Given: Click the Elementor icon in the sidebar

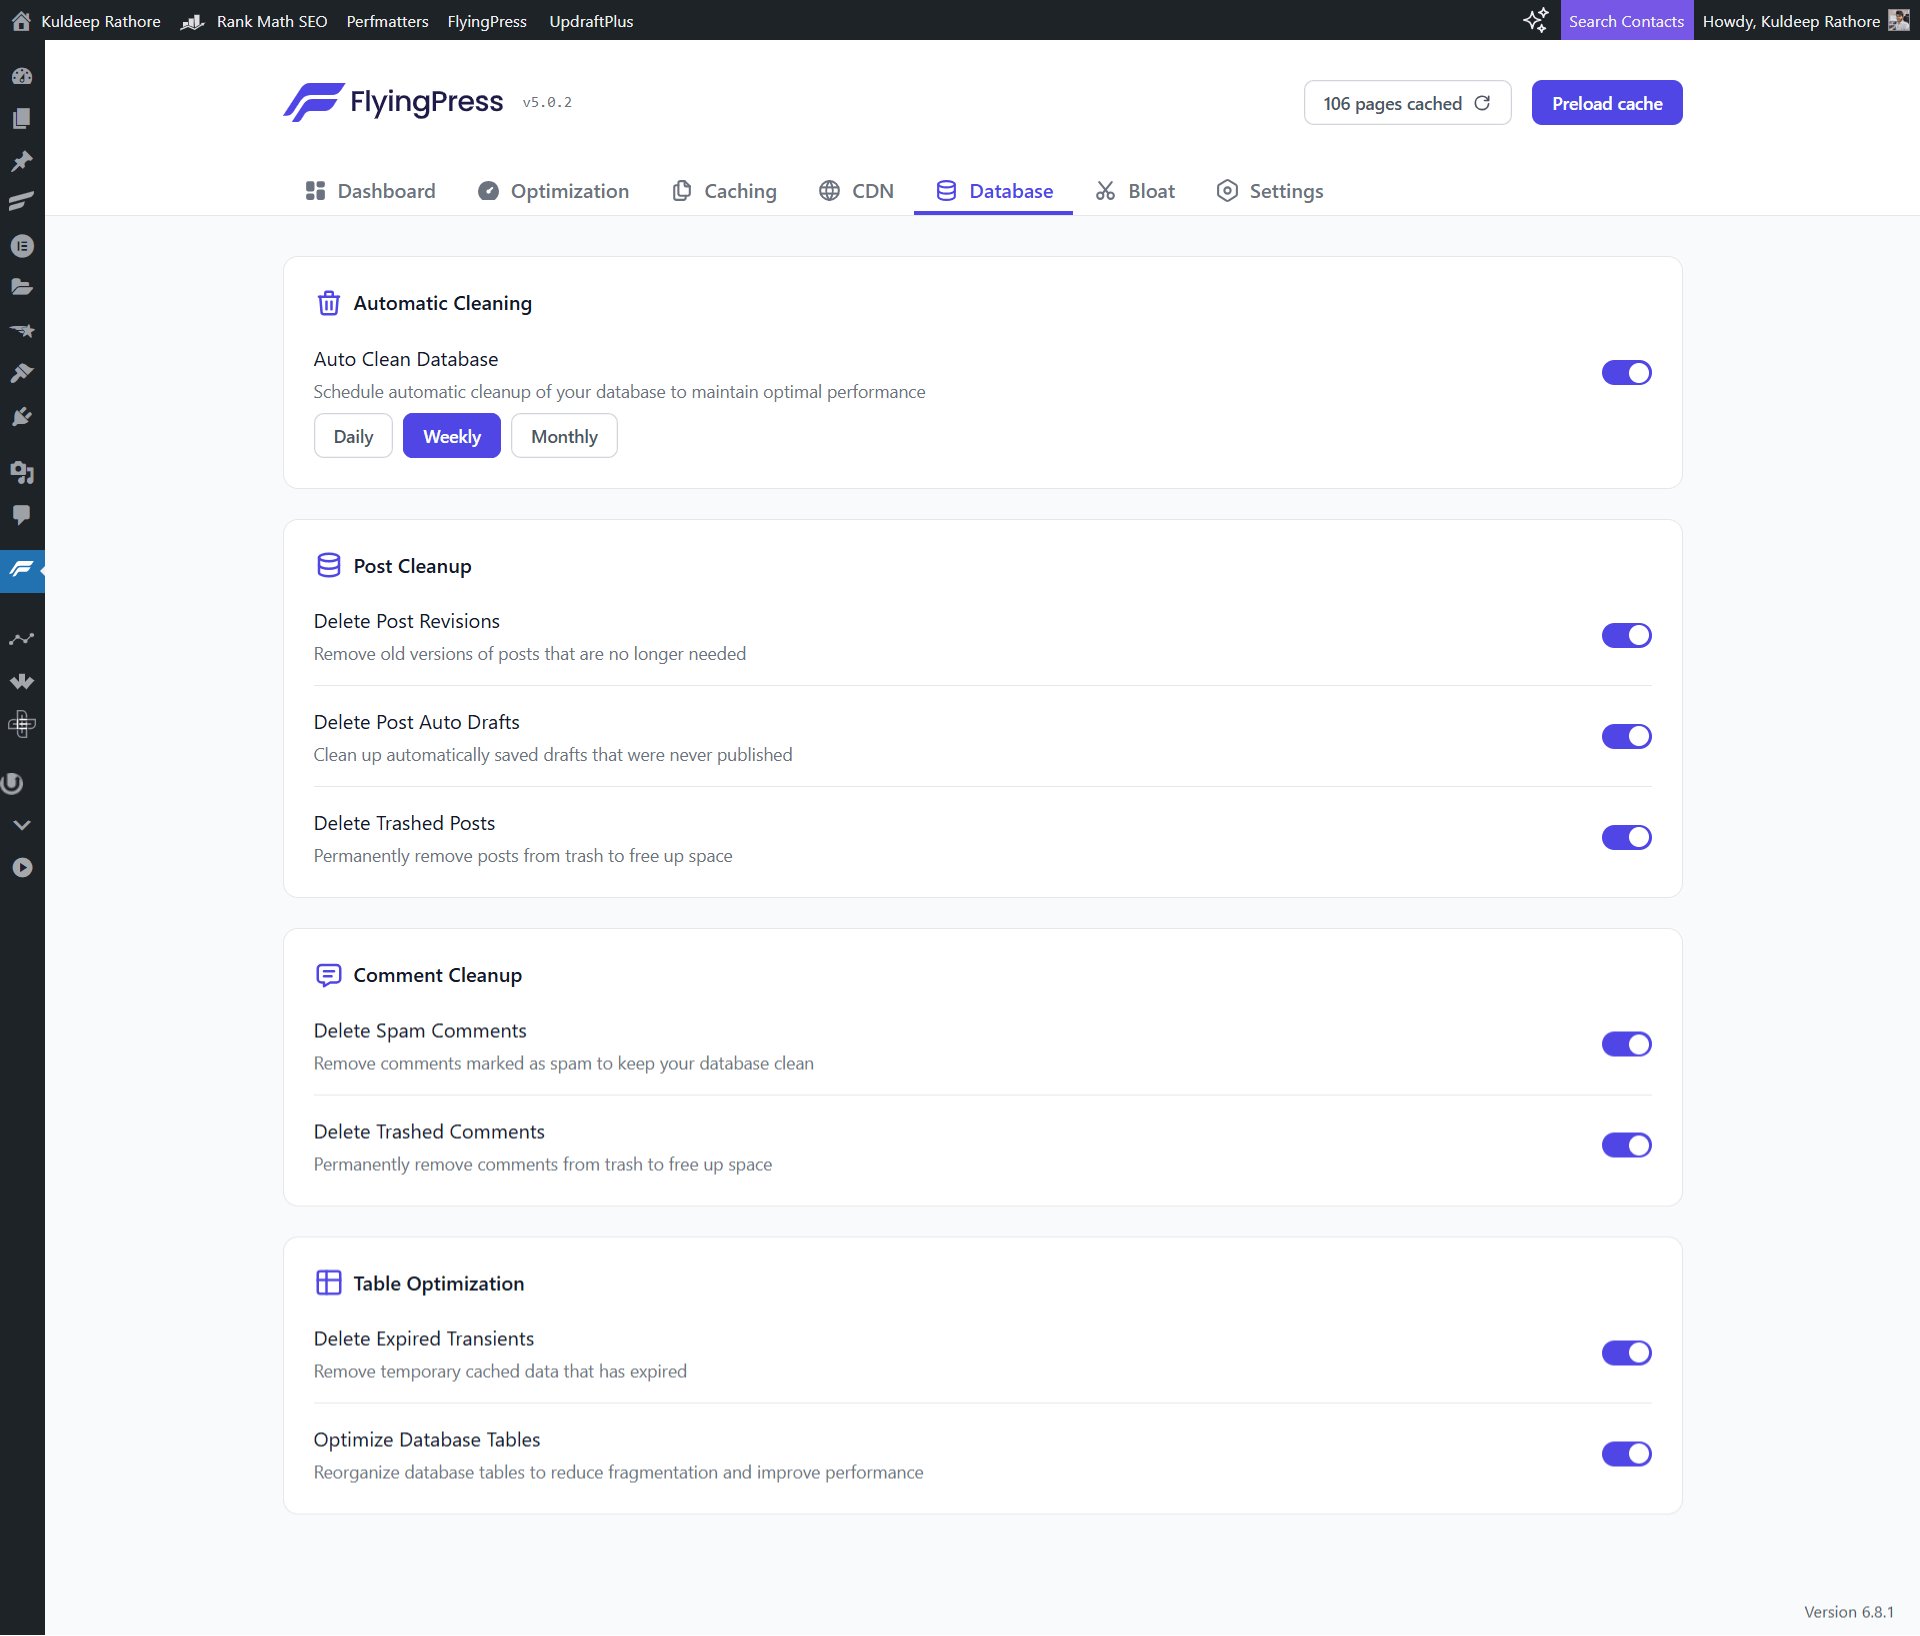Looking at the screenshot, I should point(22,245).
